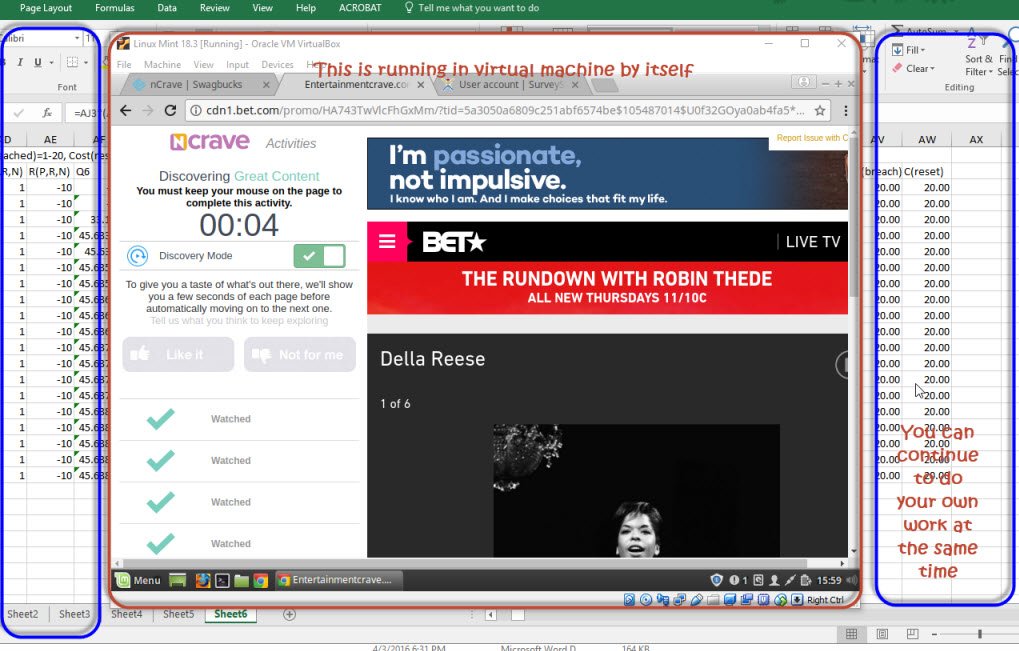Switch Excel to Normal view

(851, 633)
